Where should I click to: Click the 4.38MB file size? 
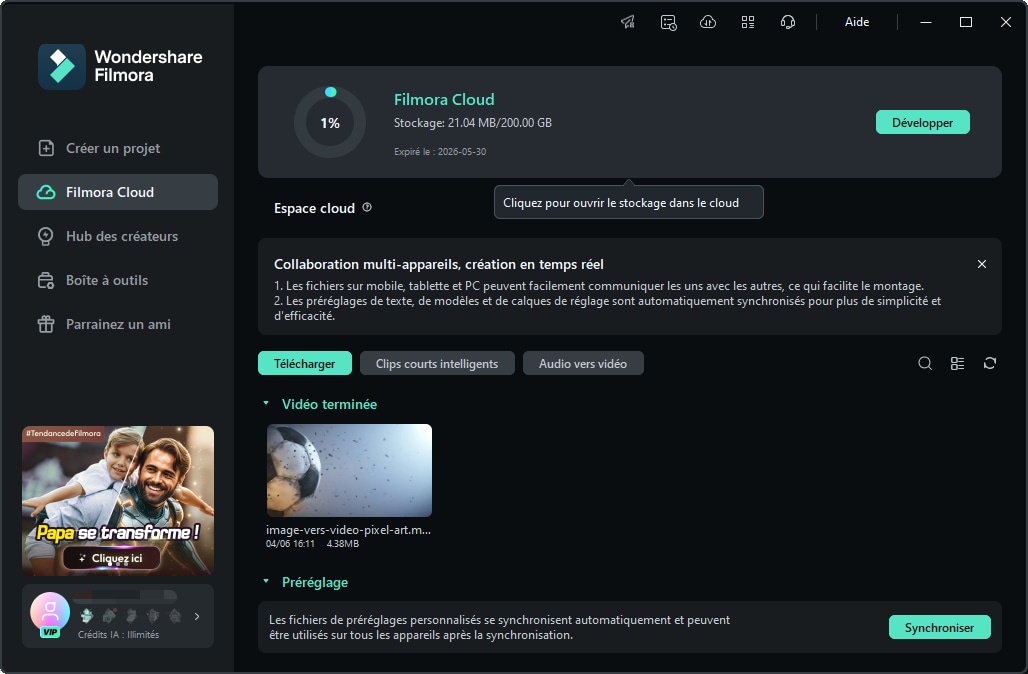tap(343, 544)
